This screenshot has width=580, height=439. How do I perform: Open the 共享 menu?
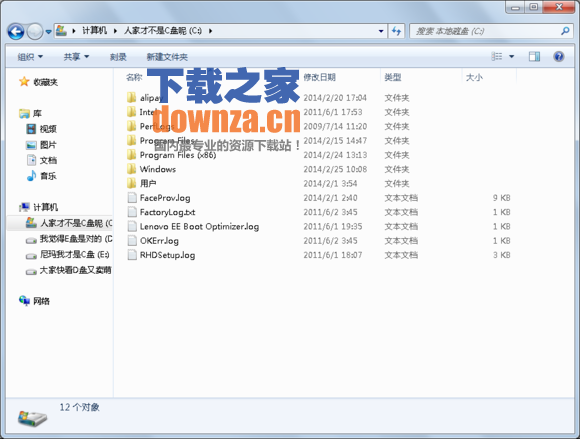(76, 57)
